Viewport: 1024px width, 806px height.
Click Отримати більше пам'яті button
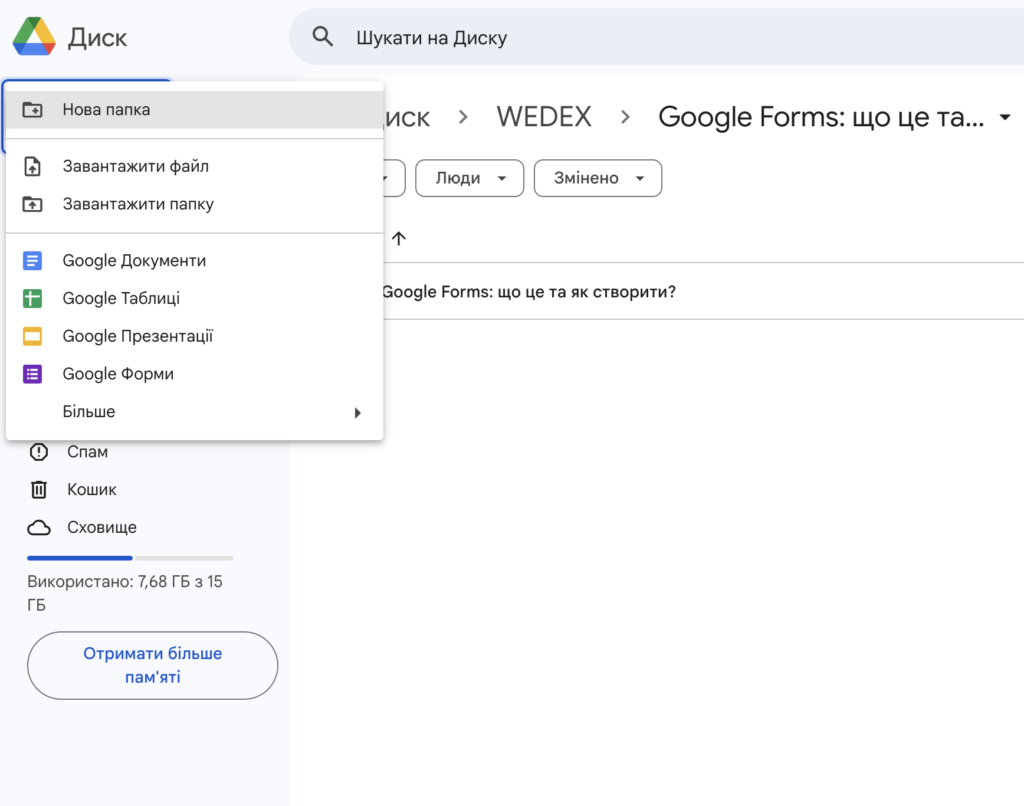(x=152, y=665)
